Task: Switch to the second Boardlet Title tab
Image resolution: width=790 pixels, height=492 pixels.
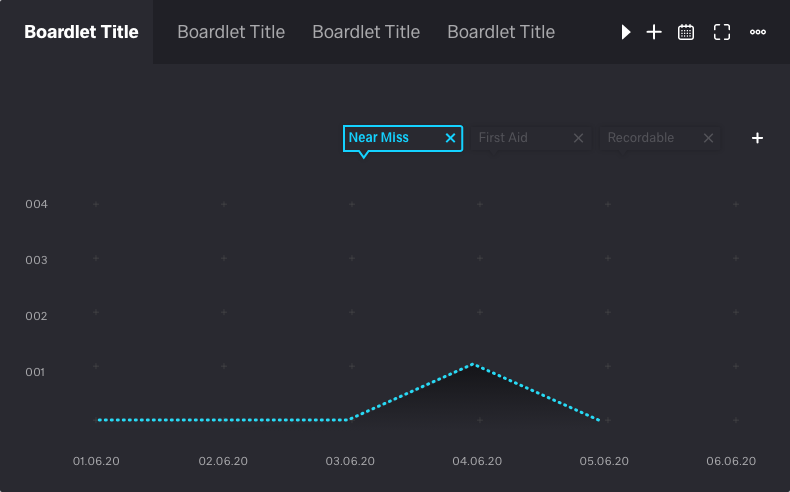Action: pos(231,32)
